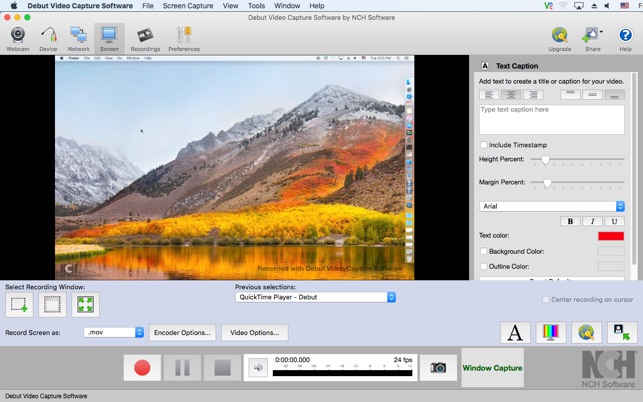Enable the Outline Color checkbox
Viewport: 643px width, 402px height.
[484, 266]
